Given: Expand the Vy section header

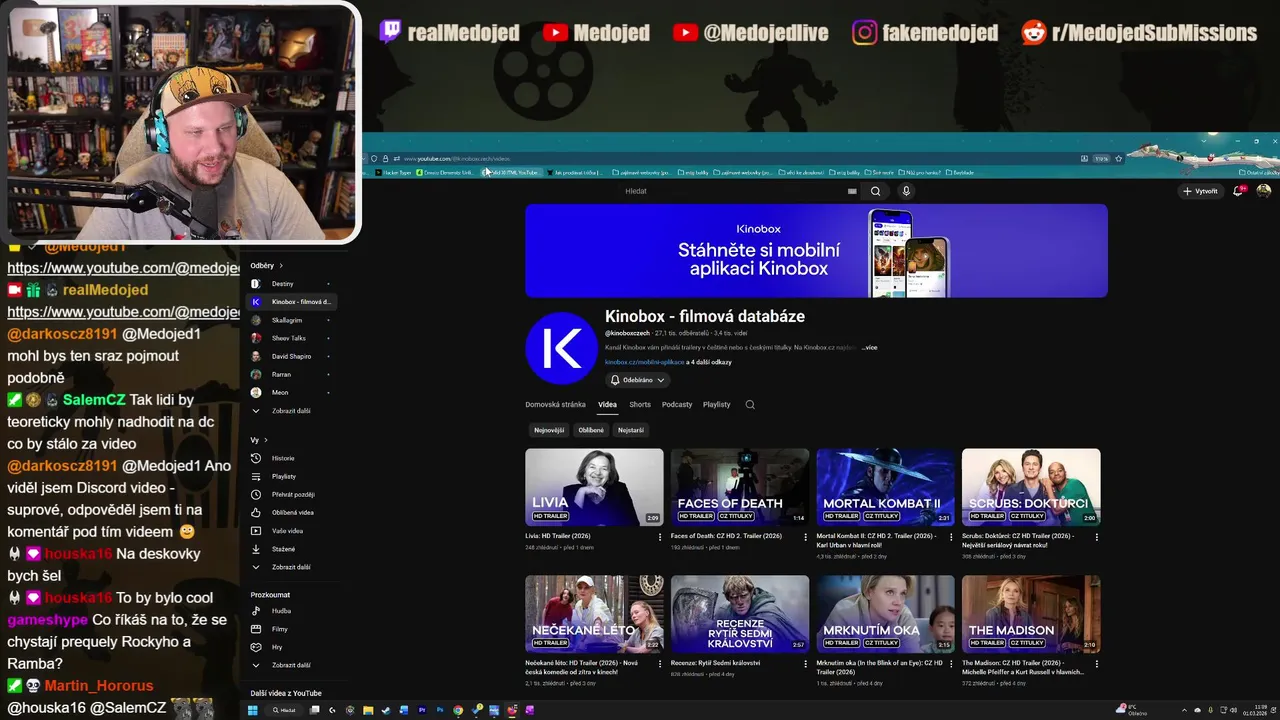Looking at the screenshot, I should pos(259,440).
